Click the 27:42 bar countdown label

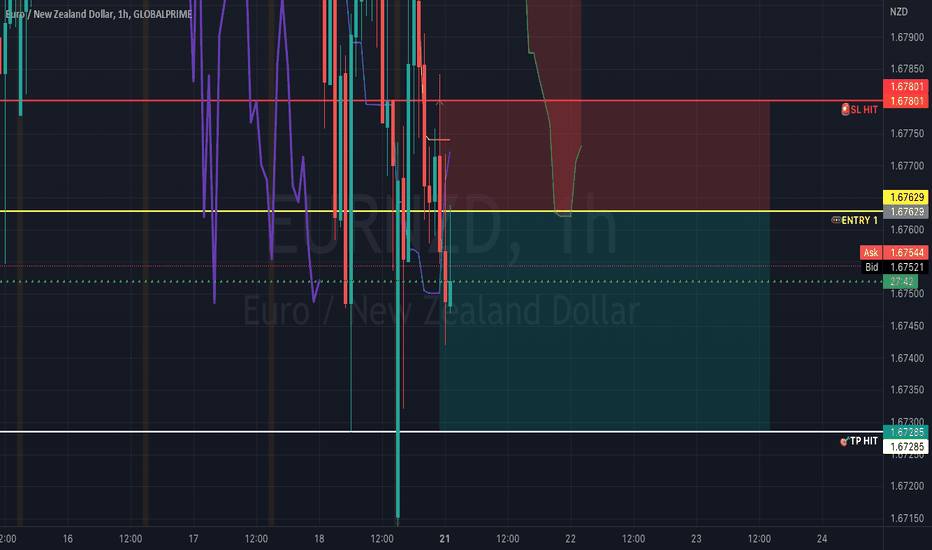click(901, 281)
